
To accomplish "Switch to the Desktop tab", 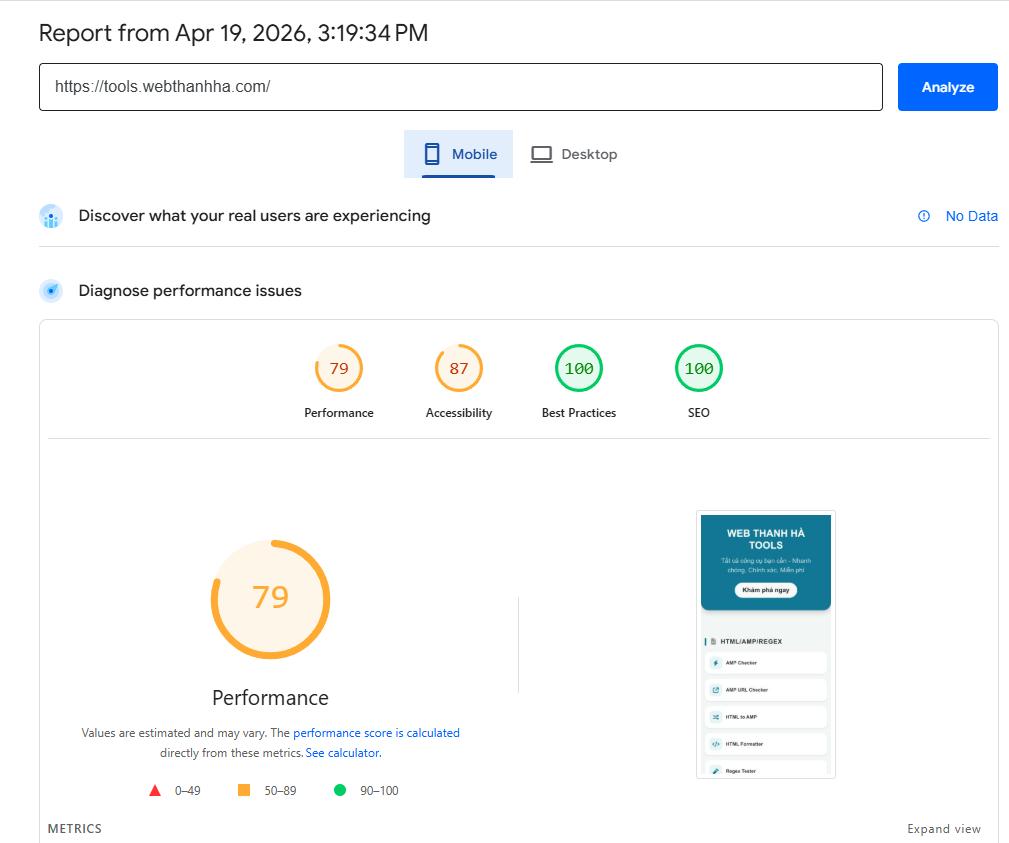I will point(573,154).
